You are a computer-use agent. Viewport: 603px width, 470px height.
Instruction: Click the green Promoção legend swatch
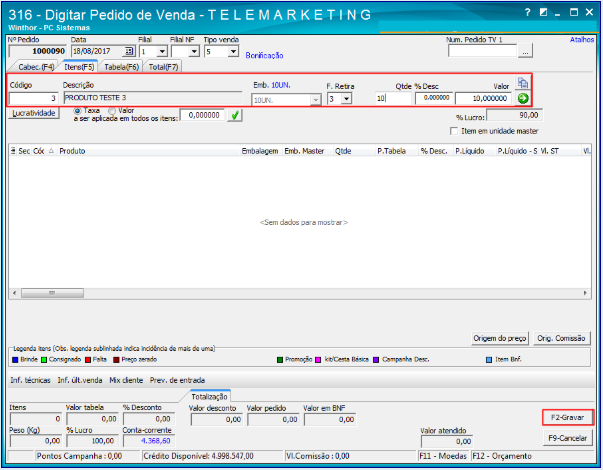(280, 360)
